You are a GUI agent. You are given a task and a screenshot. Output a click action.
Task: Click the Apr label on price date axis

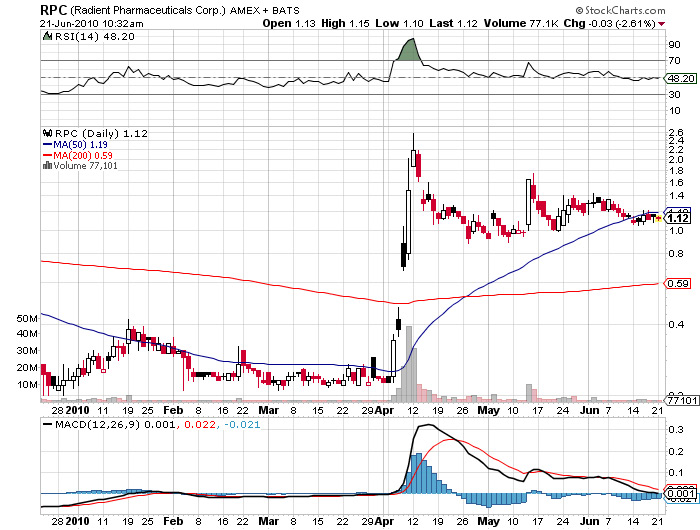click(384, 410)
